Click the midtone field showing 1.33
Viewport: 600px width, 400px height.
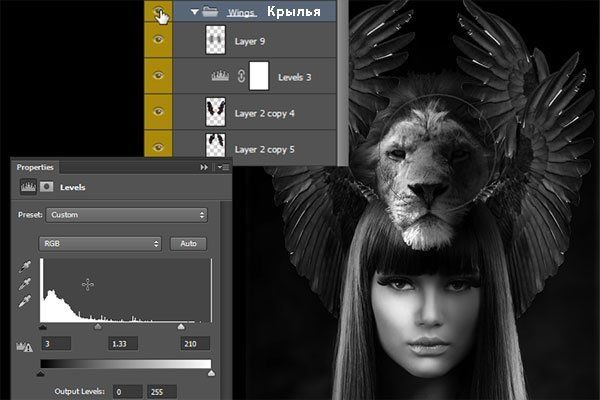123,344
